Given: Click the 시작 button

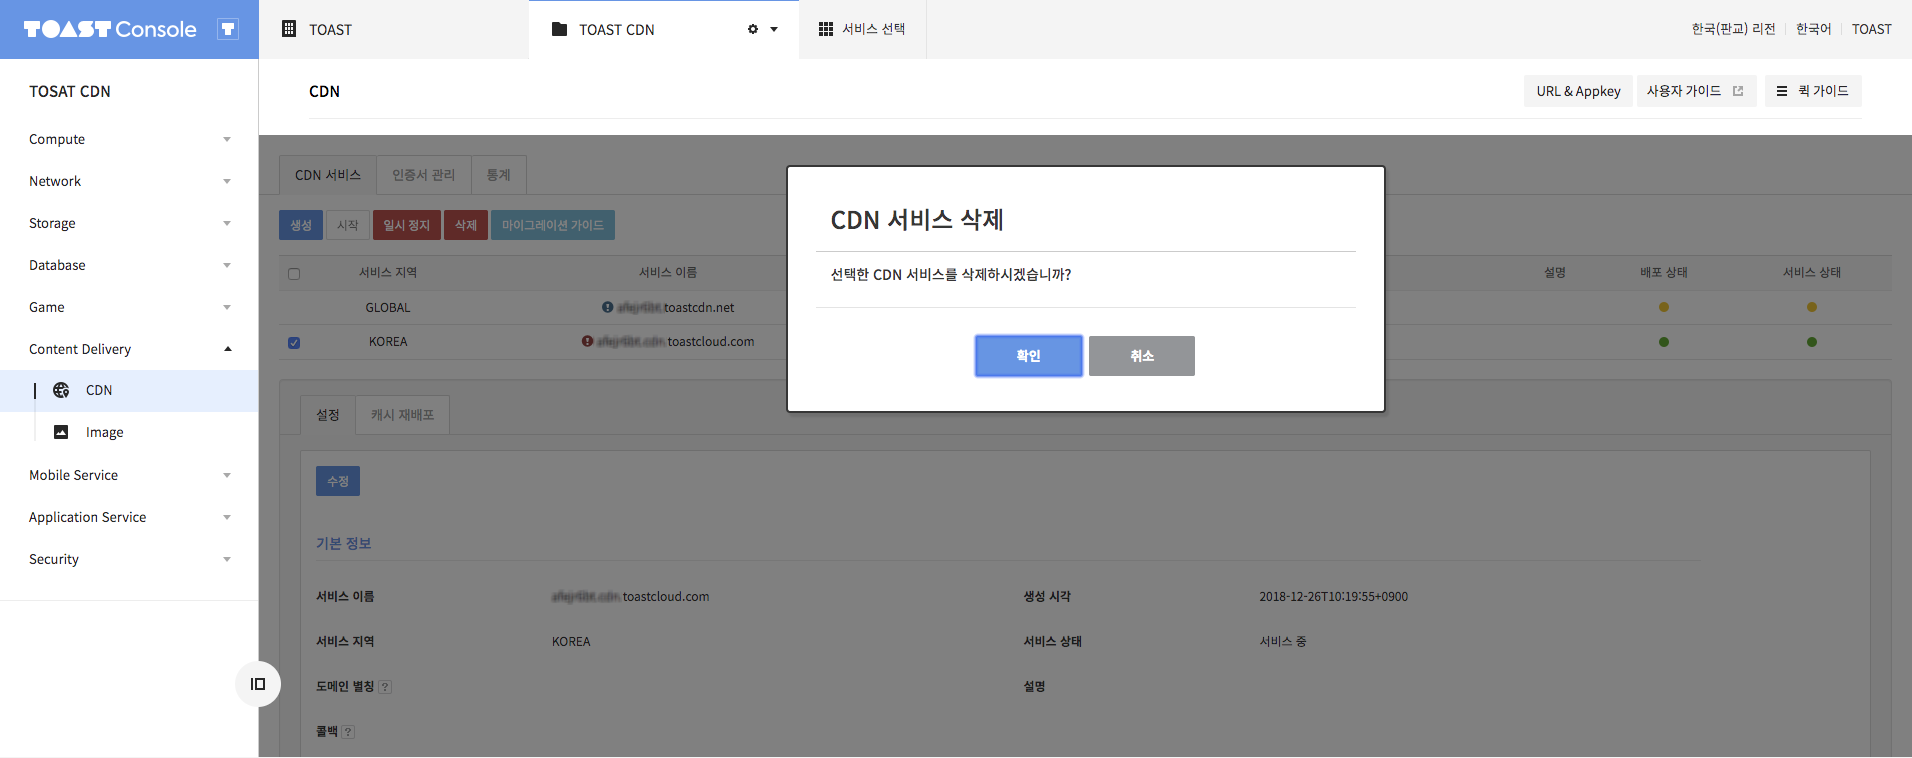Looking at the screenshot, I should tap(348, 225).
